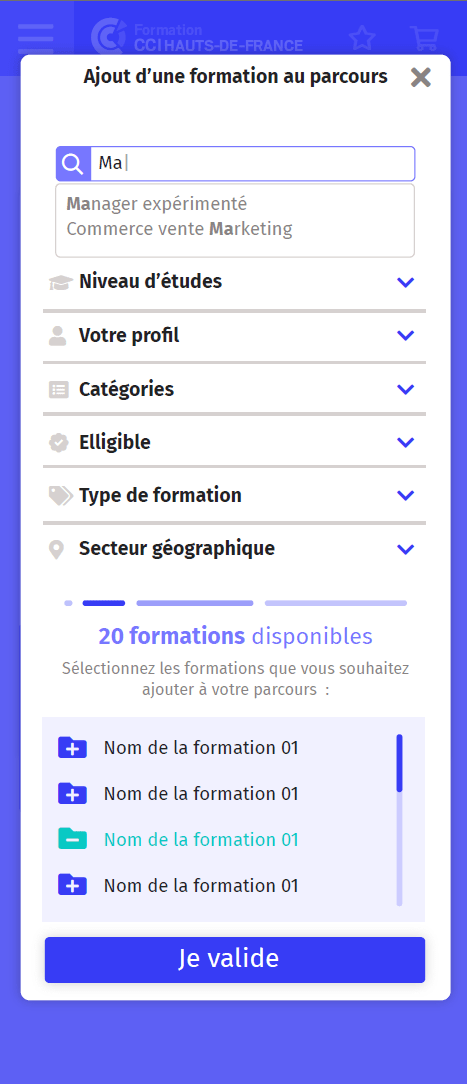
Task: Add the fourth formation via plus folder icon
Action: tap(73, 885)
